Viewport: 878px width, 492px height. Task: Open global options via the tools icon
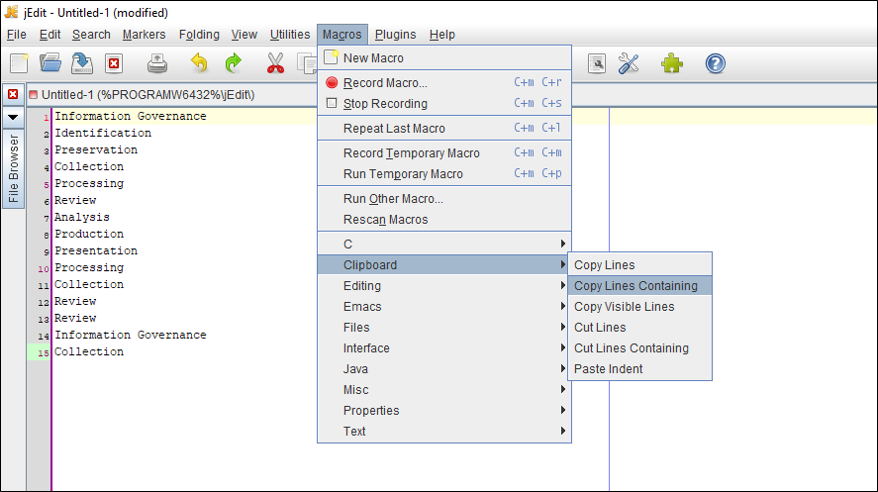point(628,63)
